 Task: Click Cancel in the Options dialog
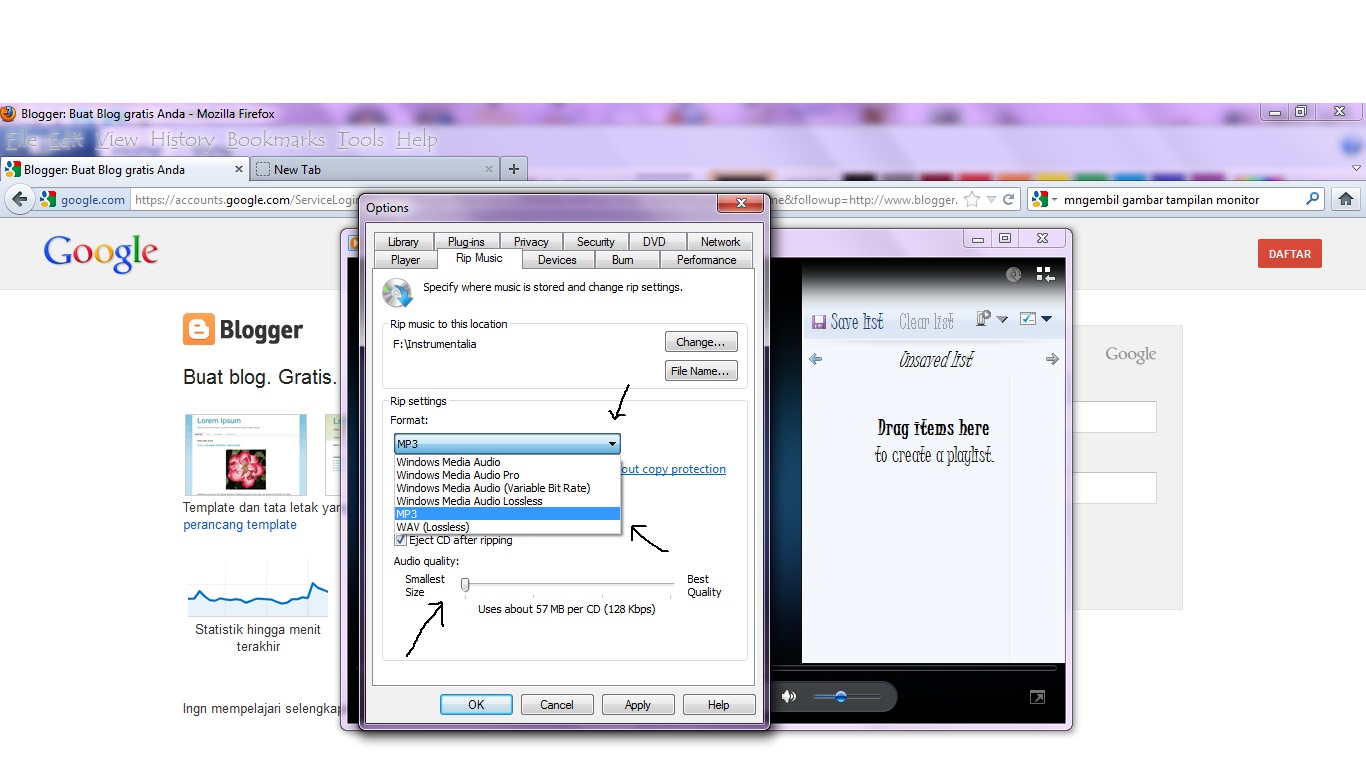point(557,705)
